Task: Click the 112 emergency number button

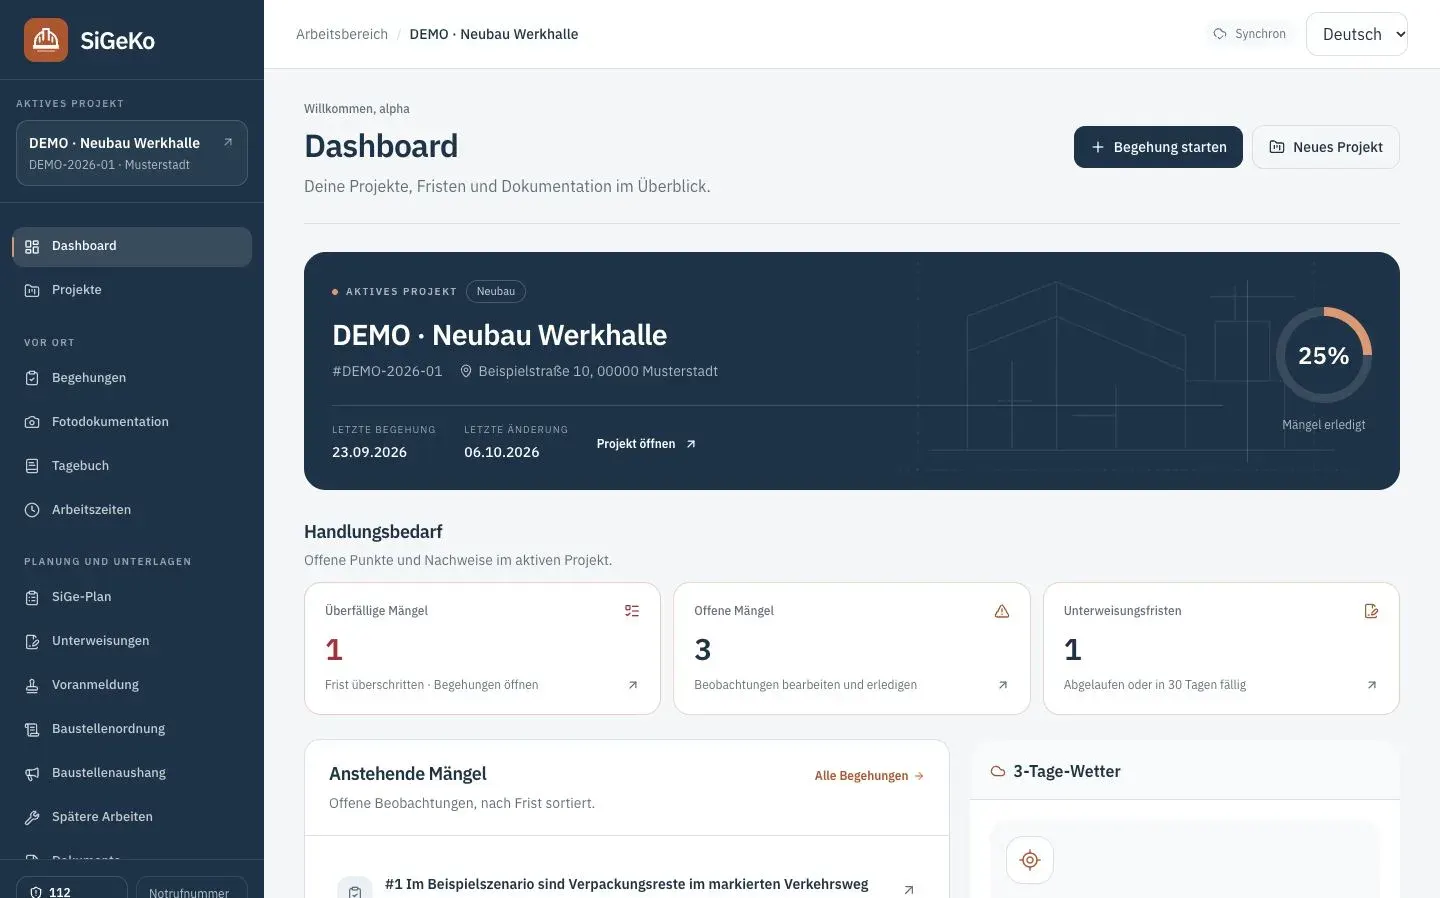Action: (x=72, y=887)
